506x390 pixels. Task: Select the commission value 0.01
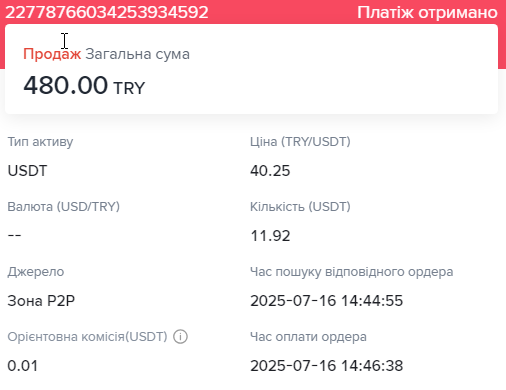click(x=23, y=366)
